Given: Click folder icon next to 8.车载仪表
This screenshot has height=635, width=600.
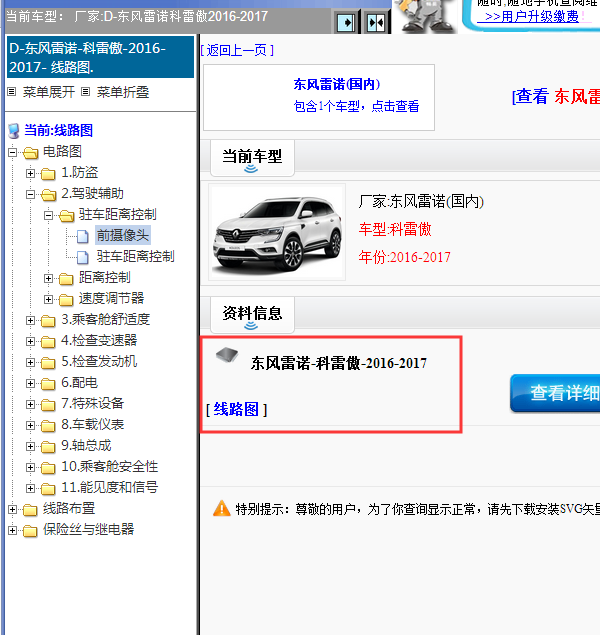Looking at the screenshot, I should [x=48, y=426].
